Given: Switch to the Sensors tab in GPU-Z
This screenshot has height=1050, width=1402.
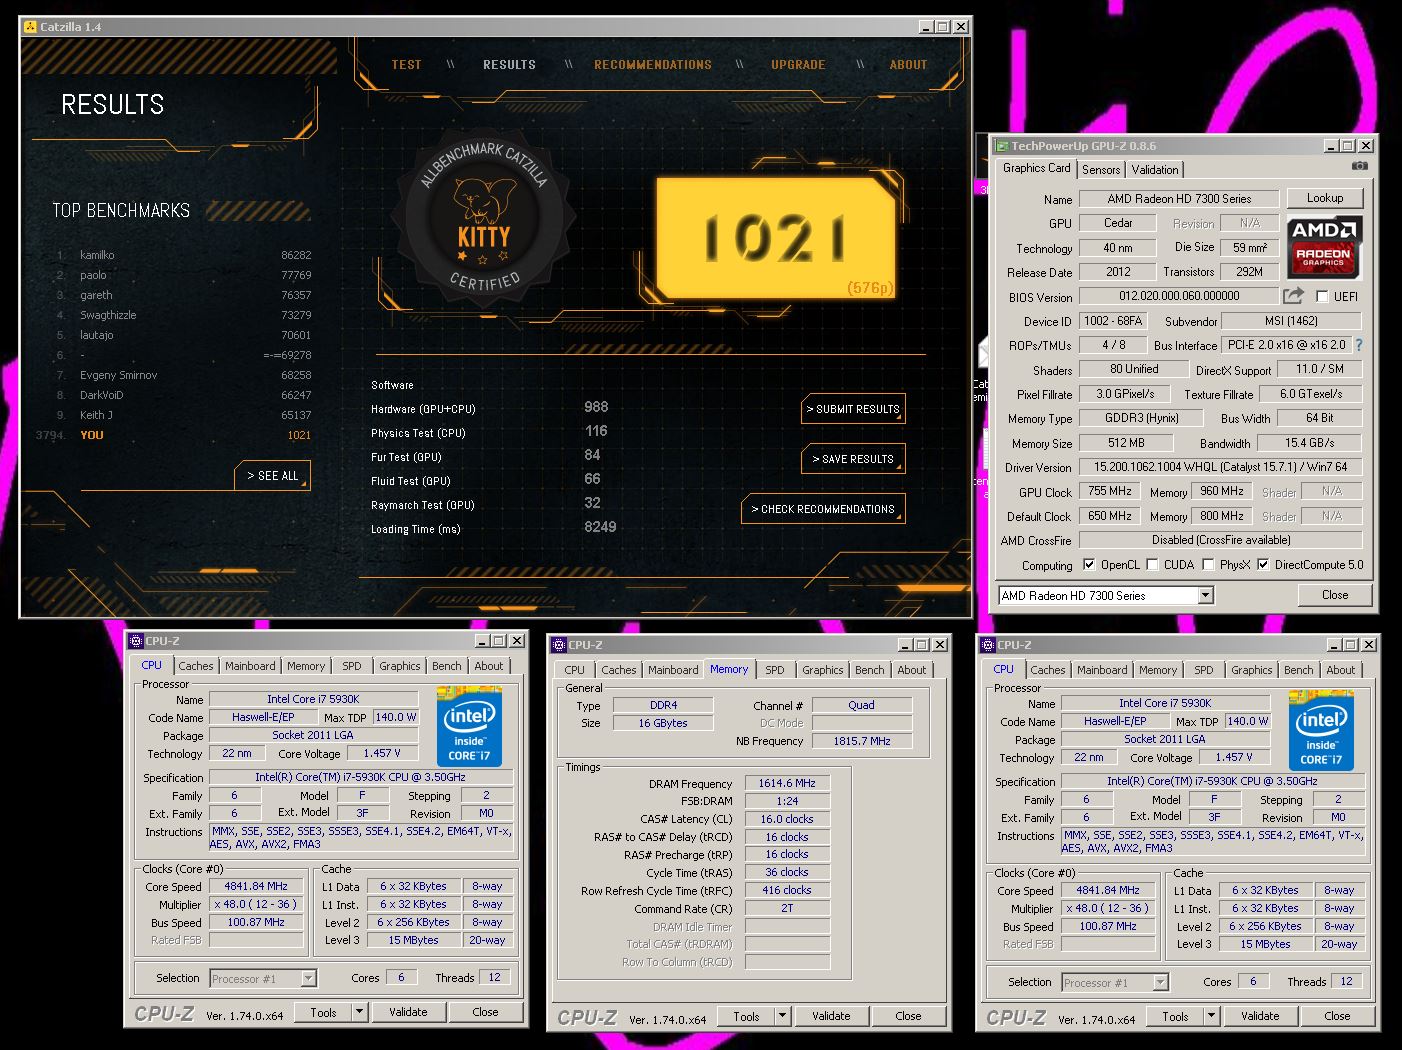Looking at the screenshot, I should click(x=1100, y=170).
